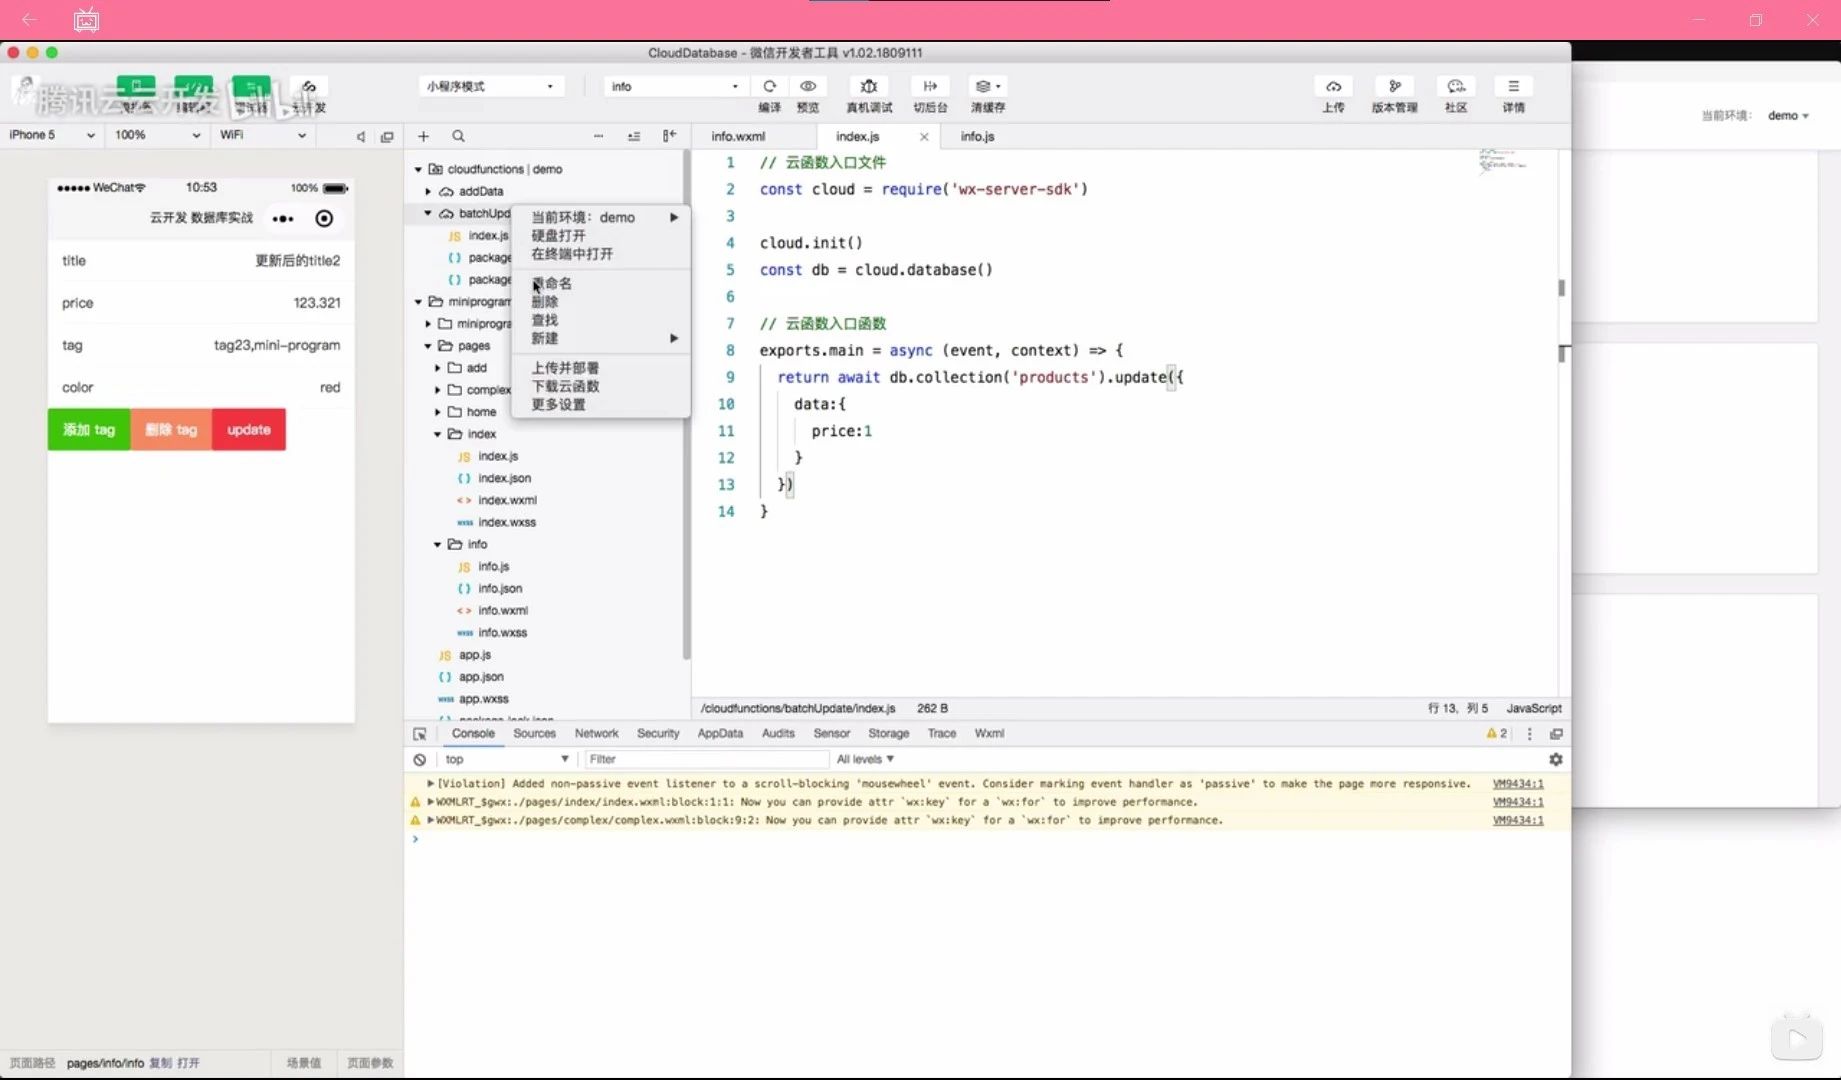
Task: Expand the home folder
Action: tap(437, 411)
